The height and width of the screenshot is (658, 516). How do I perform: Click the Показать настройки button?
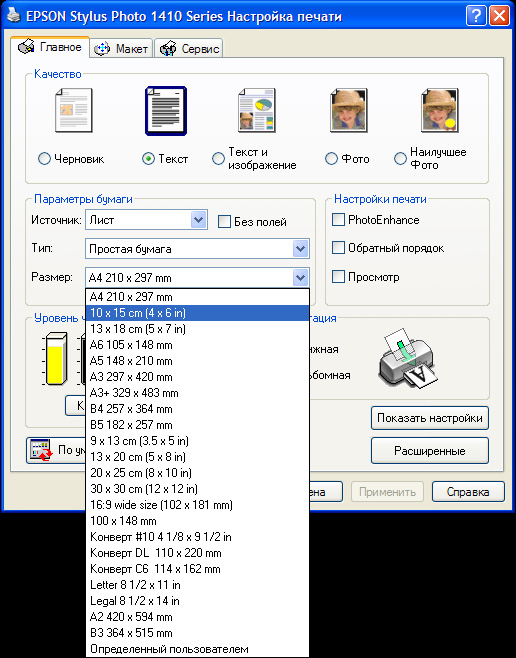pos(430,418)
